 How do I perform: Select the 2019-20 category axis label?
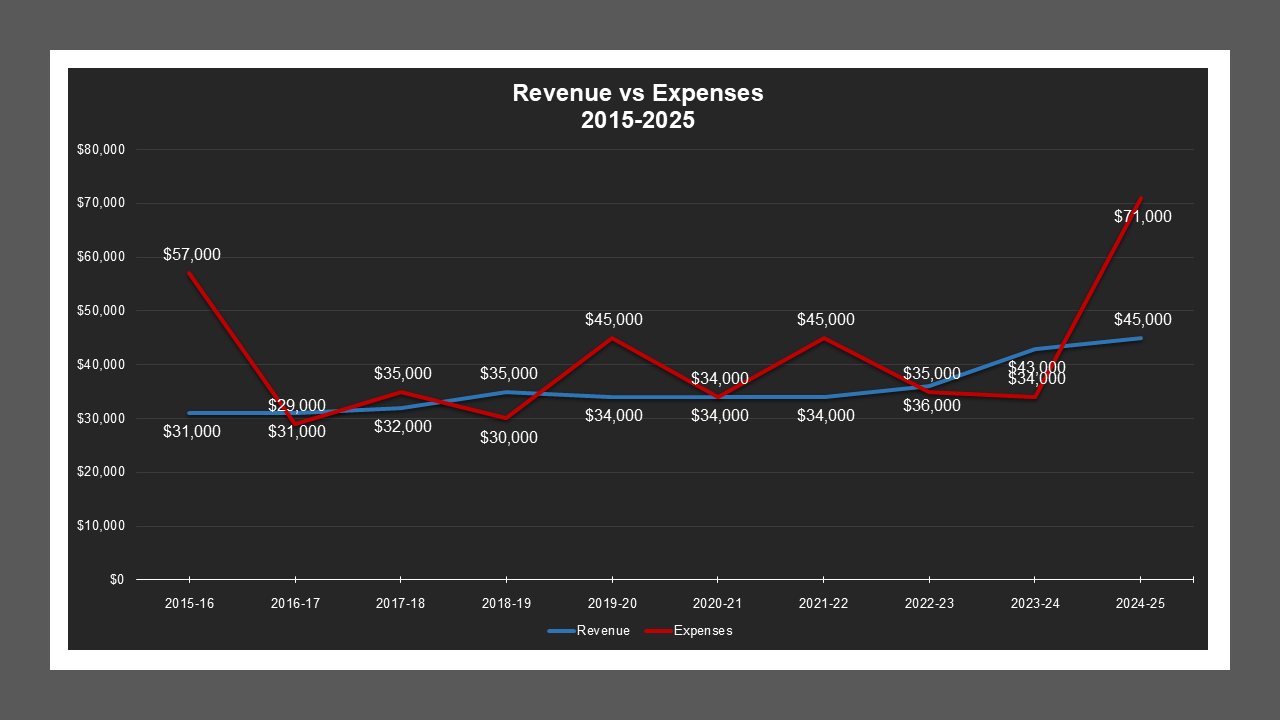612,603
